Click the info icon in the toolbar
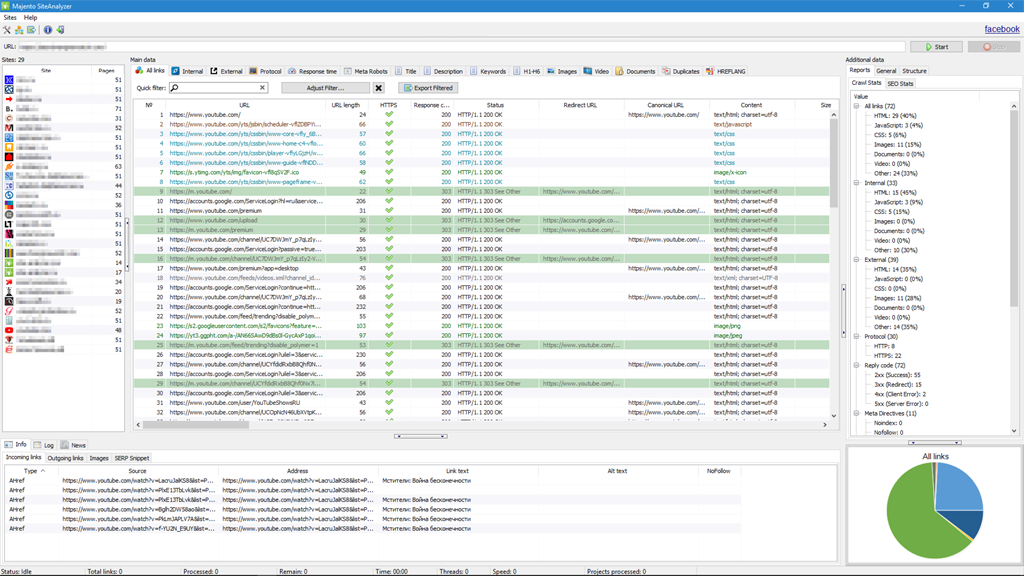This screenshot has width=1024, height=576. (x=49, y=30)
